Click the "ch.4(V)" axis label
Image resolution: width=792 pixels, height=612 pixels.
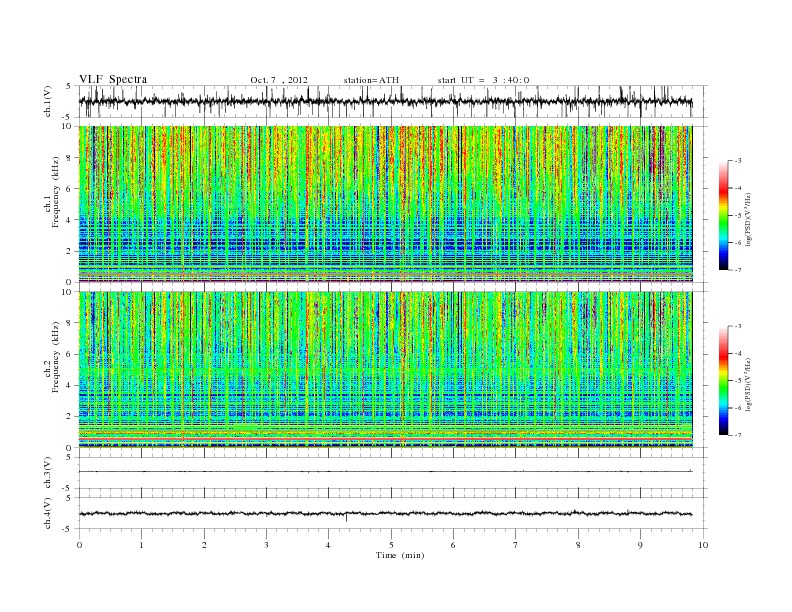[48, 514]
